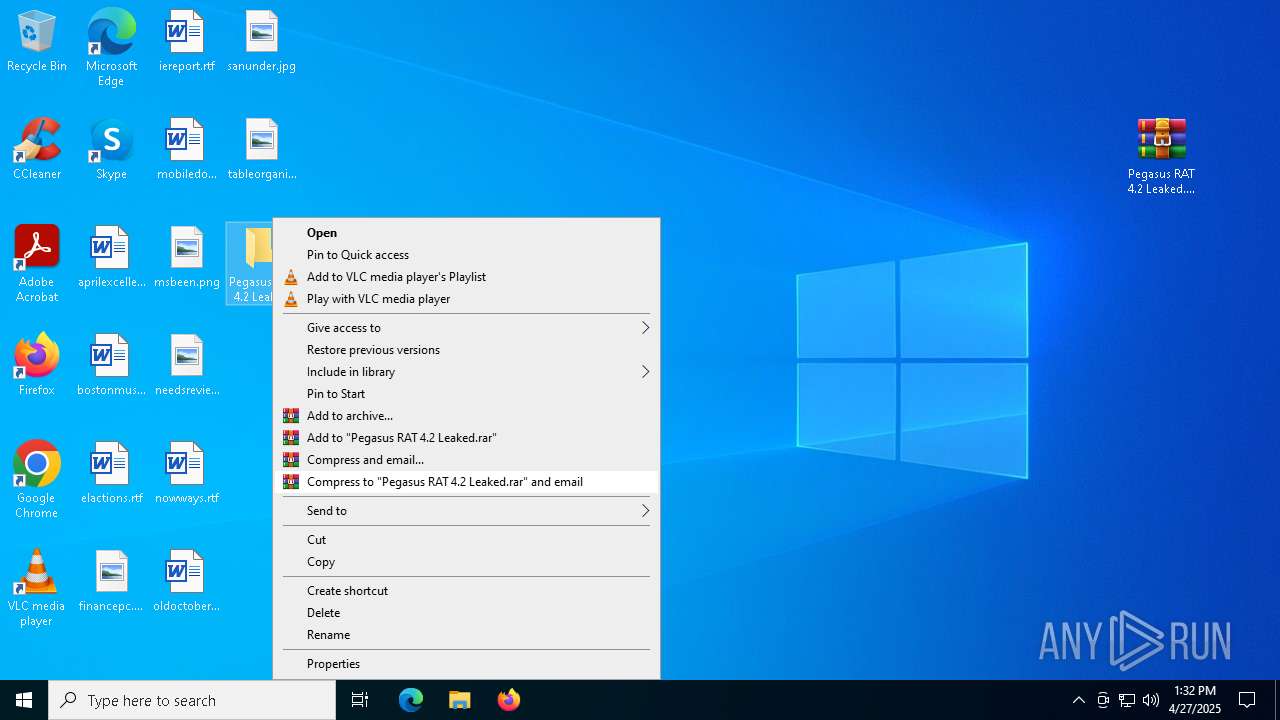The image size is (1280, 720).
Task: Select the VLC media player shortcut
Action: click(37, 588)
